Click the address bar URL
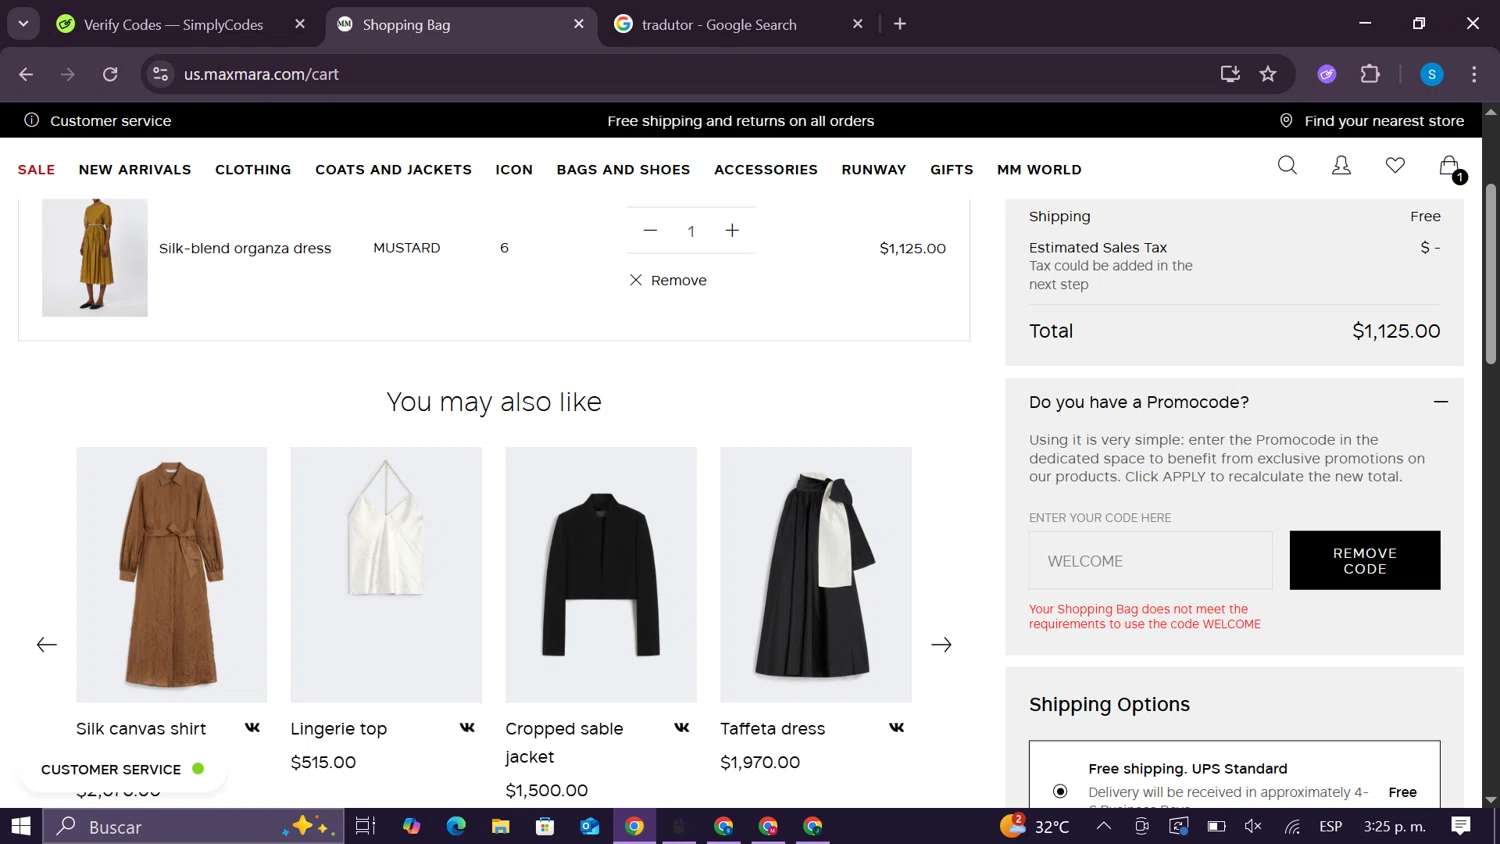This screenshot has width=1500, height=844. pos(262,74)
